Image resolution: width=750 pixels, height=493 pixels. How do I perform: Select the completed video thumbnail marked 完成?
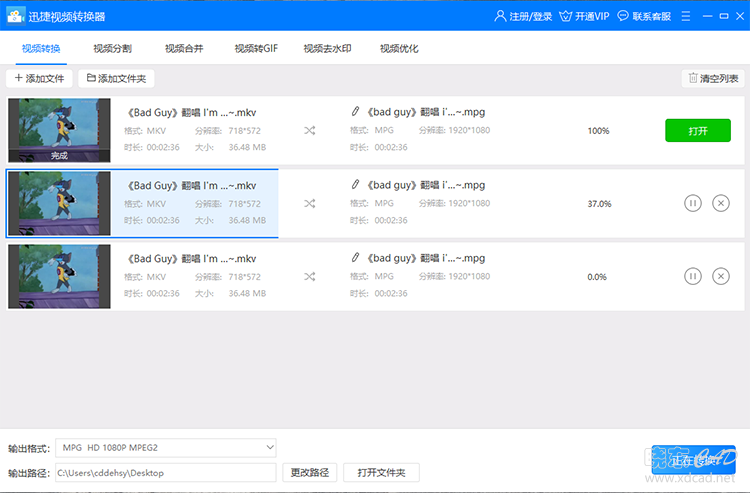[x=59, y=130]
